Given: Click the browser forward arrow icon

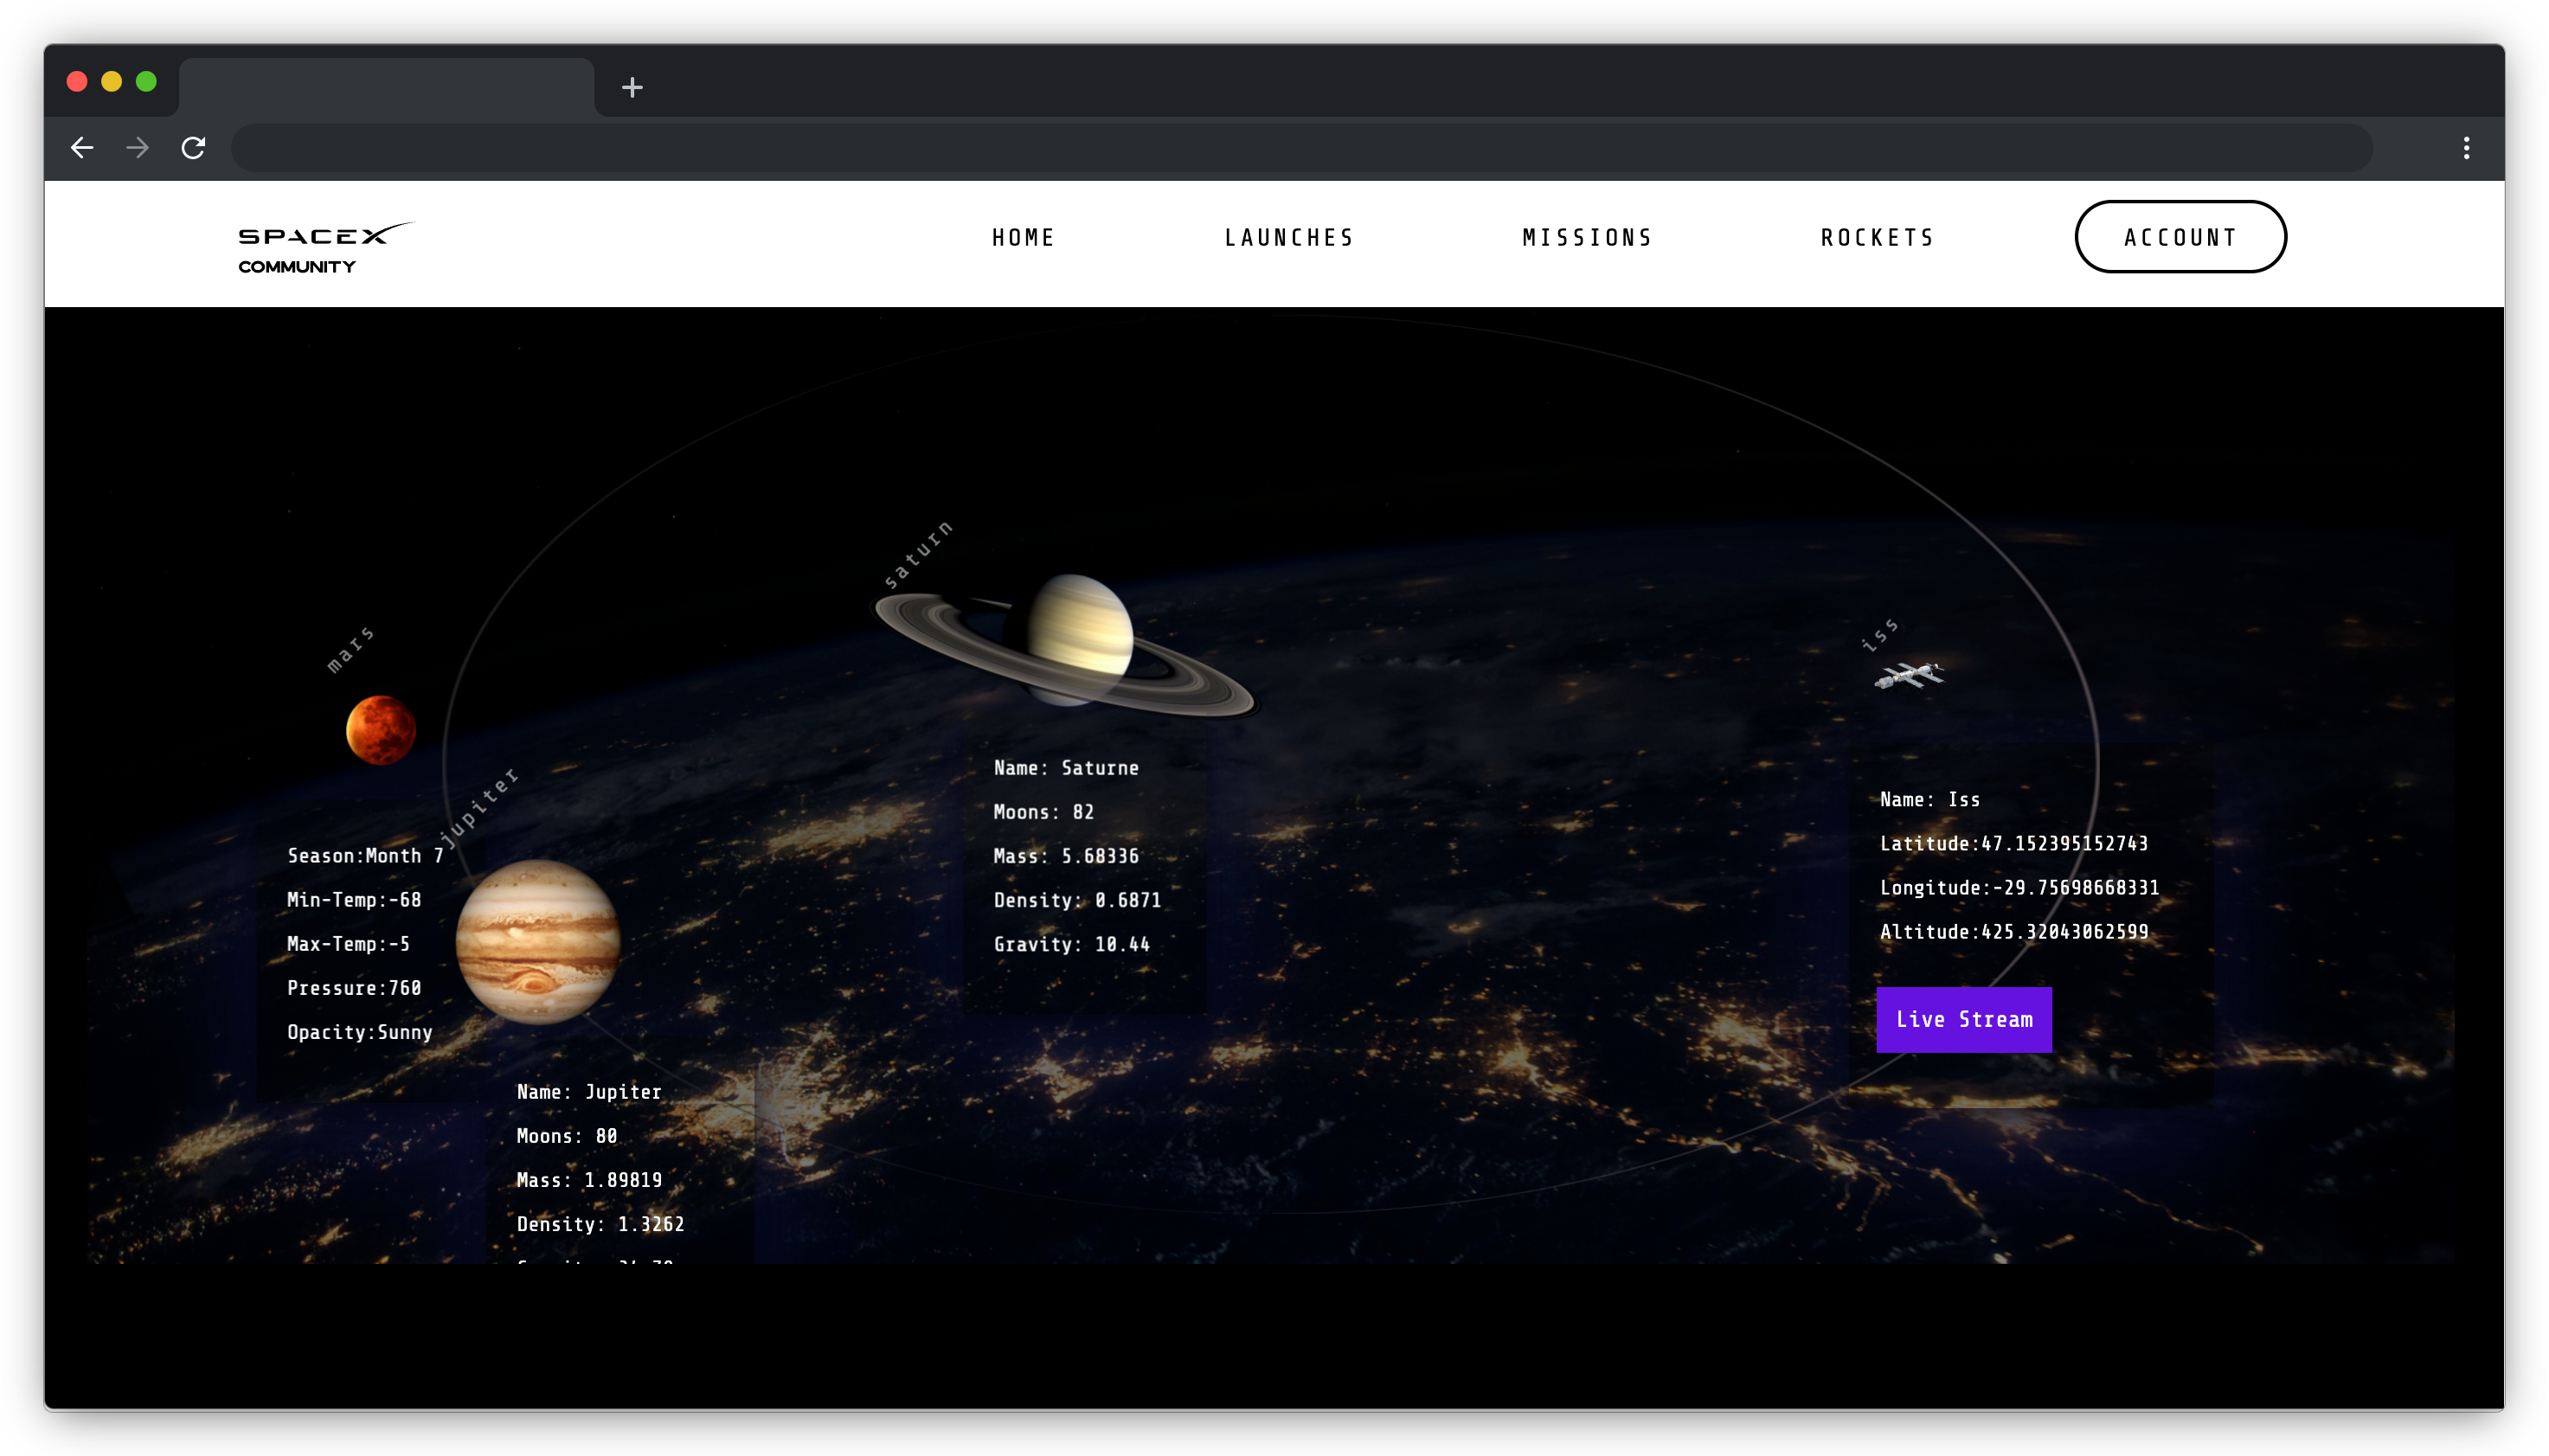Looking at the screenshot, I should pyautogui.click(x=138, y=147).
